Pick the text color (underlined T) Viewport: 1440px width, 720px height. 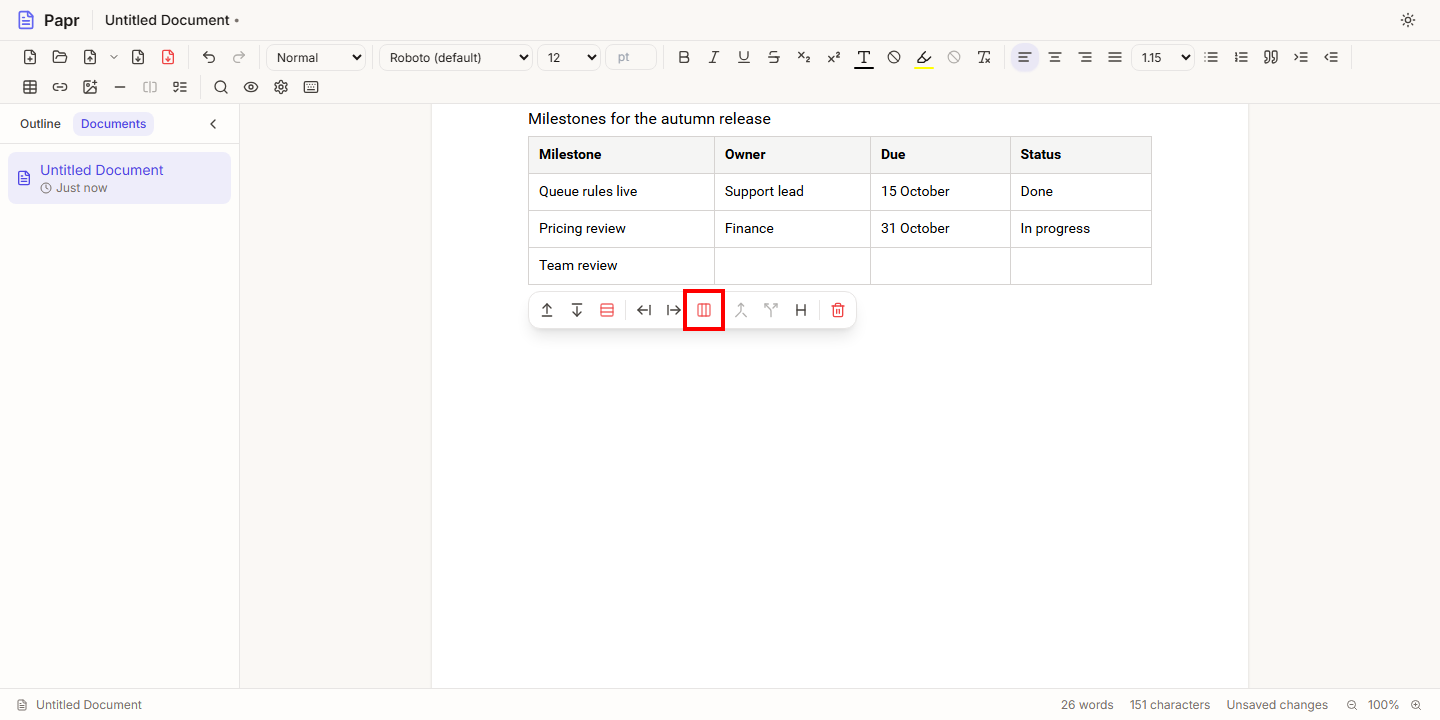pyautogui.click(x=864, y=57)
